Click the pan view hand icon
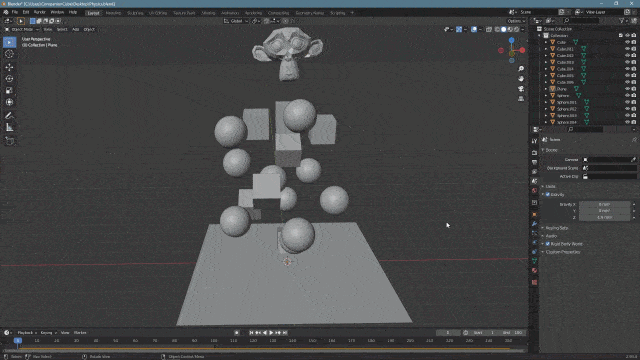This screenshot has height=360, width=640. [521, 79]
